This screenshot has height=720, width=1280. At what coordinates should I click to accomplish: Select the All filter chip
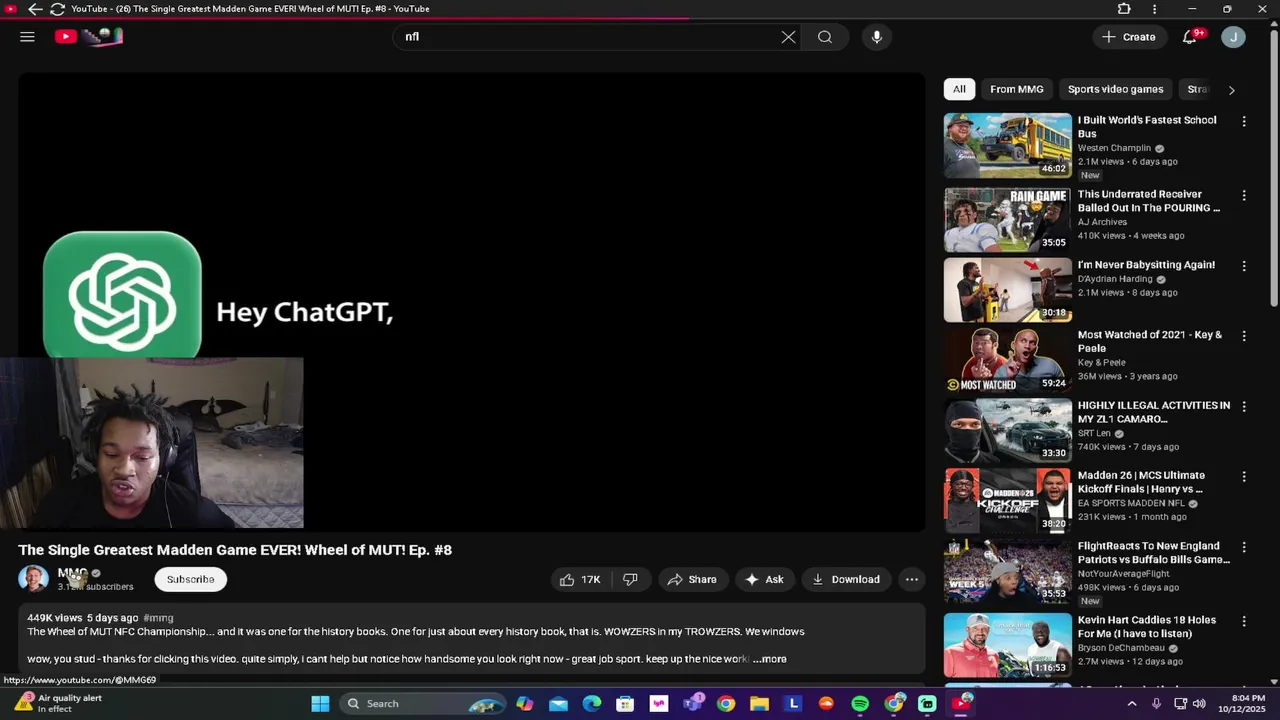tap(959, 89)
